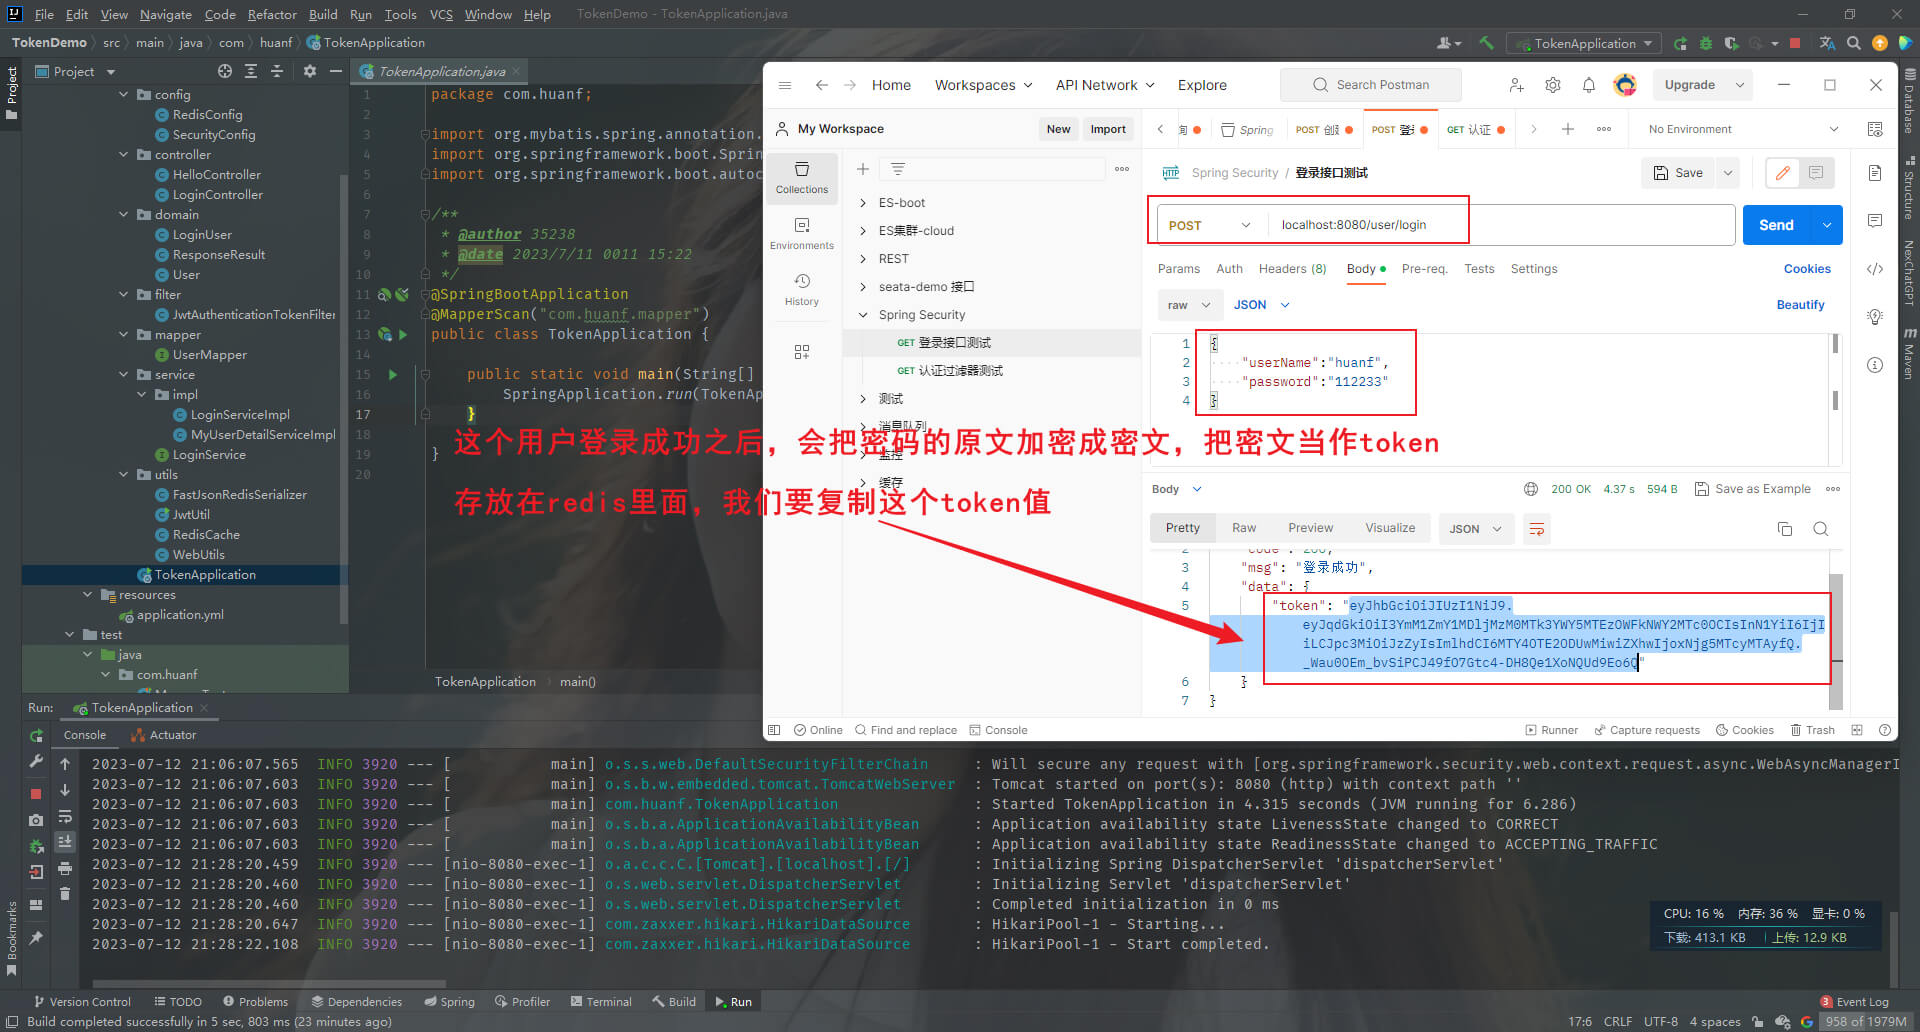Open the Console in Postman footer
This screenshot has width=1920, height=1032.
998,730
